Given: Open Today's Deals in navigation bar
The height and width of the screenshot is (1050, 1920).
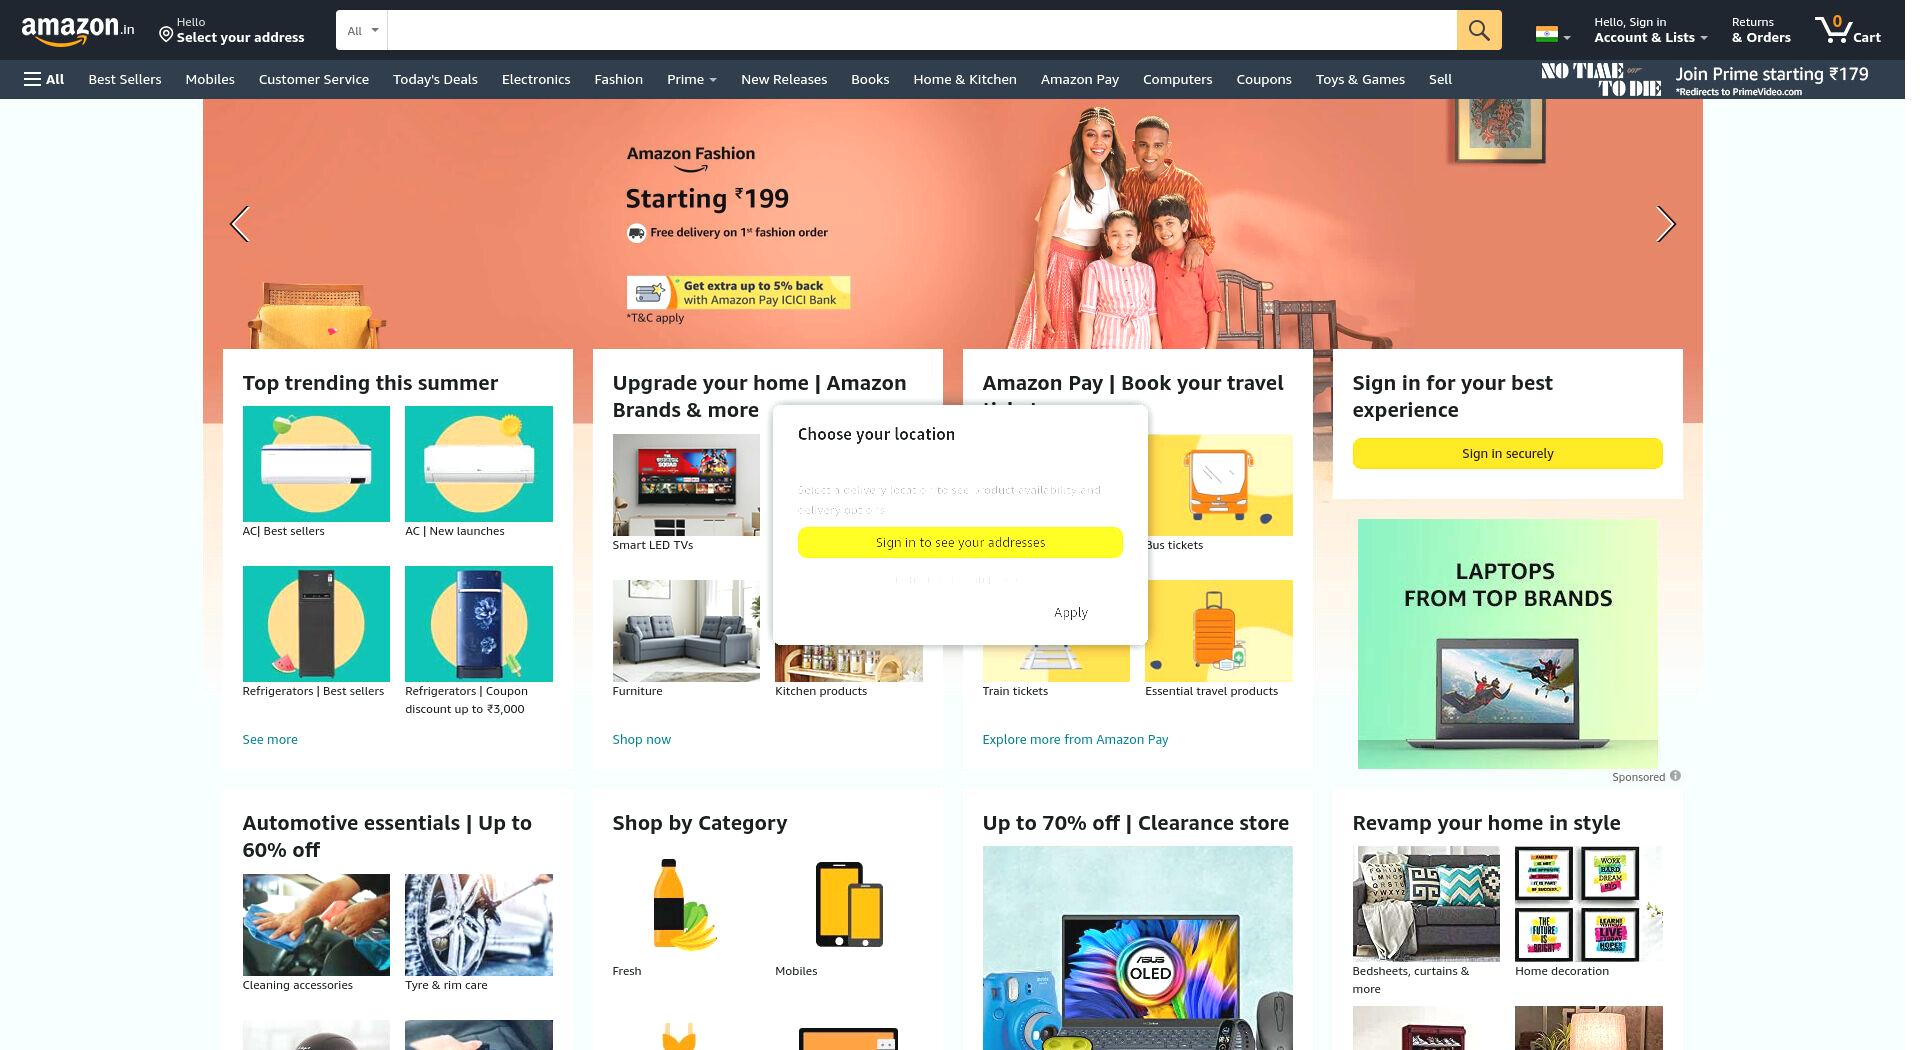Looking at the screenshot, I should tap(435, 79).
